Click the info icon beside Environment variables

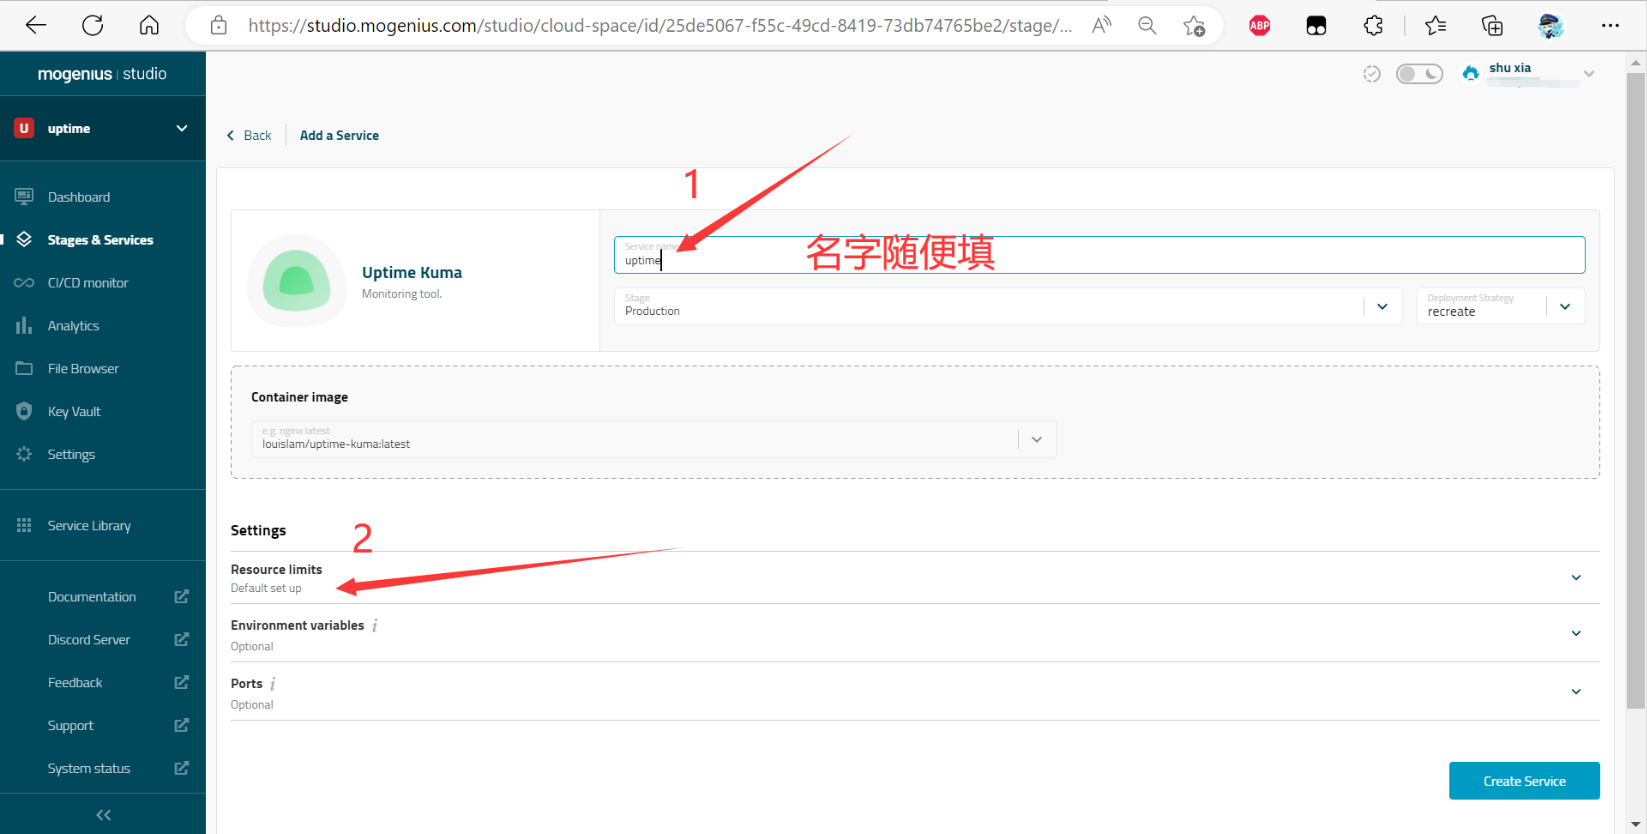click(375, 626)
